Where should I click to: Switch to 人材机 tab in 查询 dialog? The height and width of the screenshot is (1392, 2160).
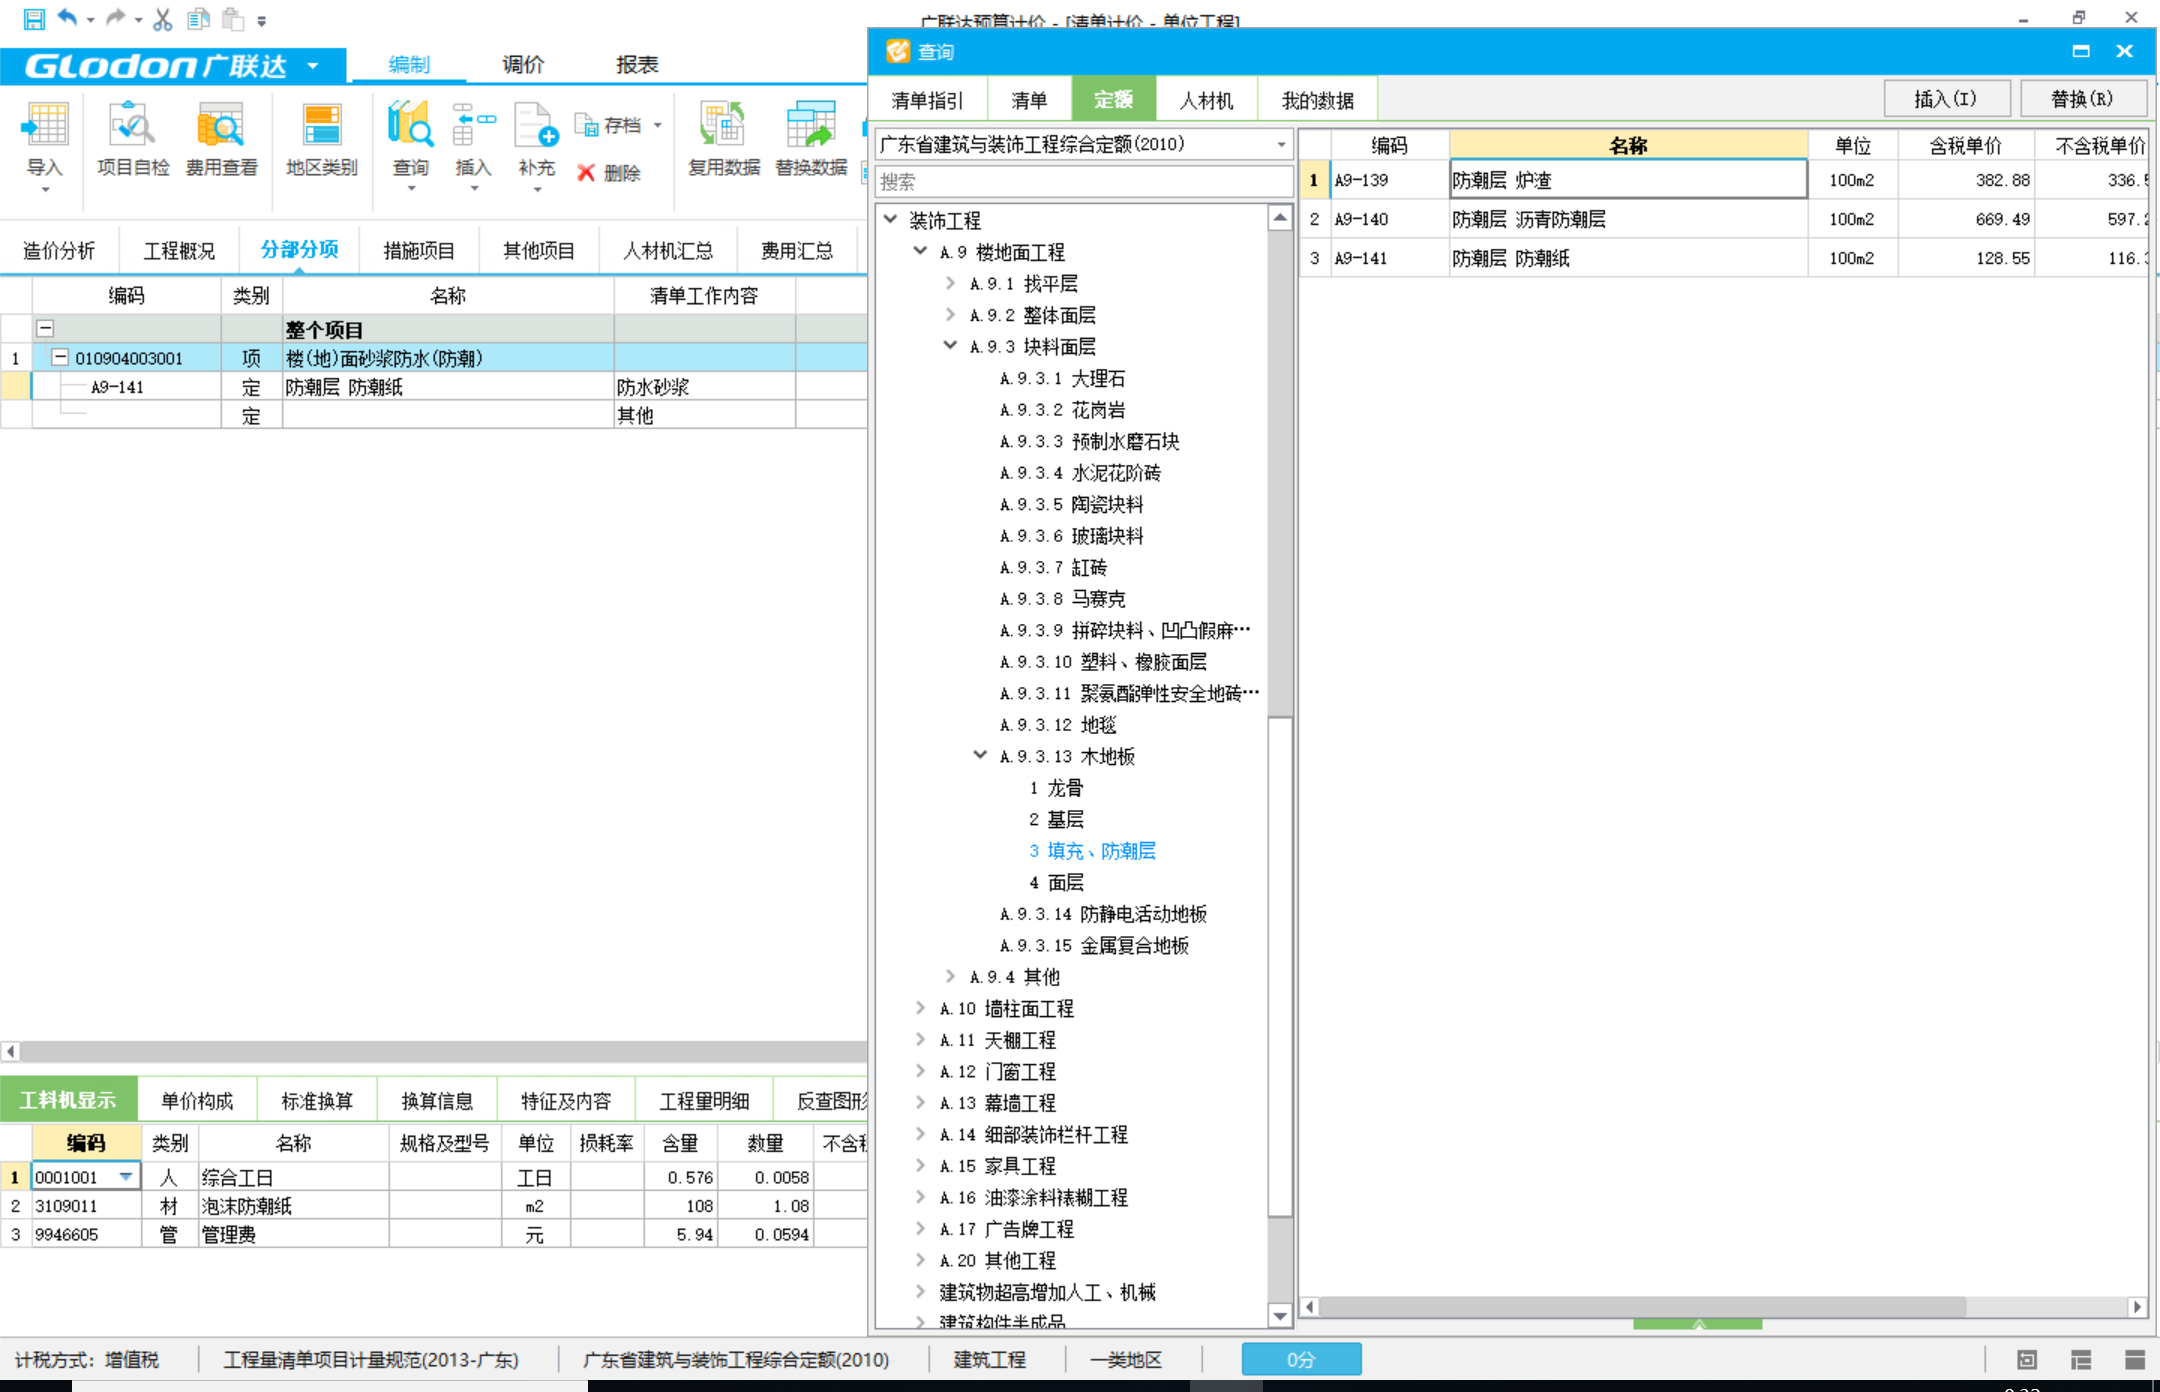(x=1206, y=100)
